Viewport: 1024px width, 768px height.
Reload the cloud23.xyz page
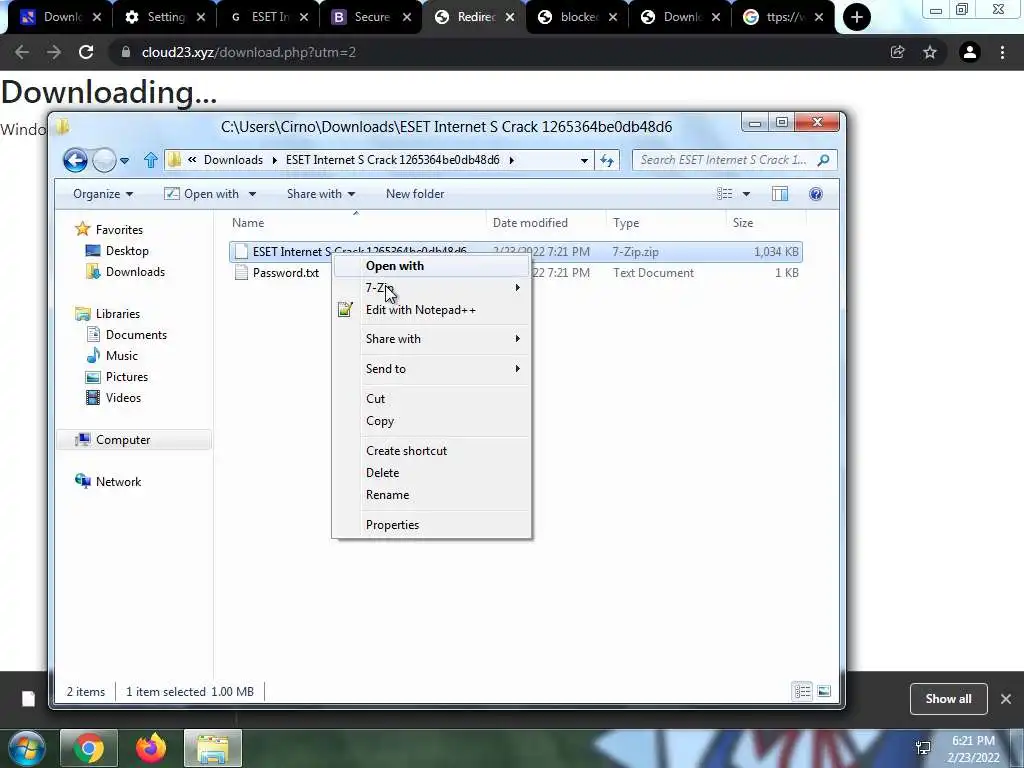click(86, 52)
